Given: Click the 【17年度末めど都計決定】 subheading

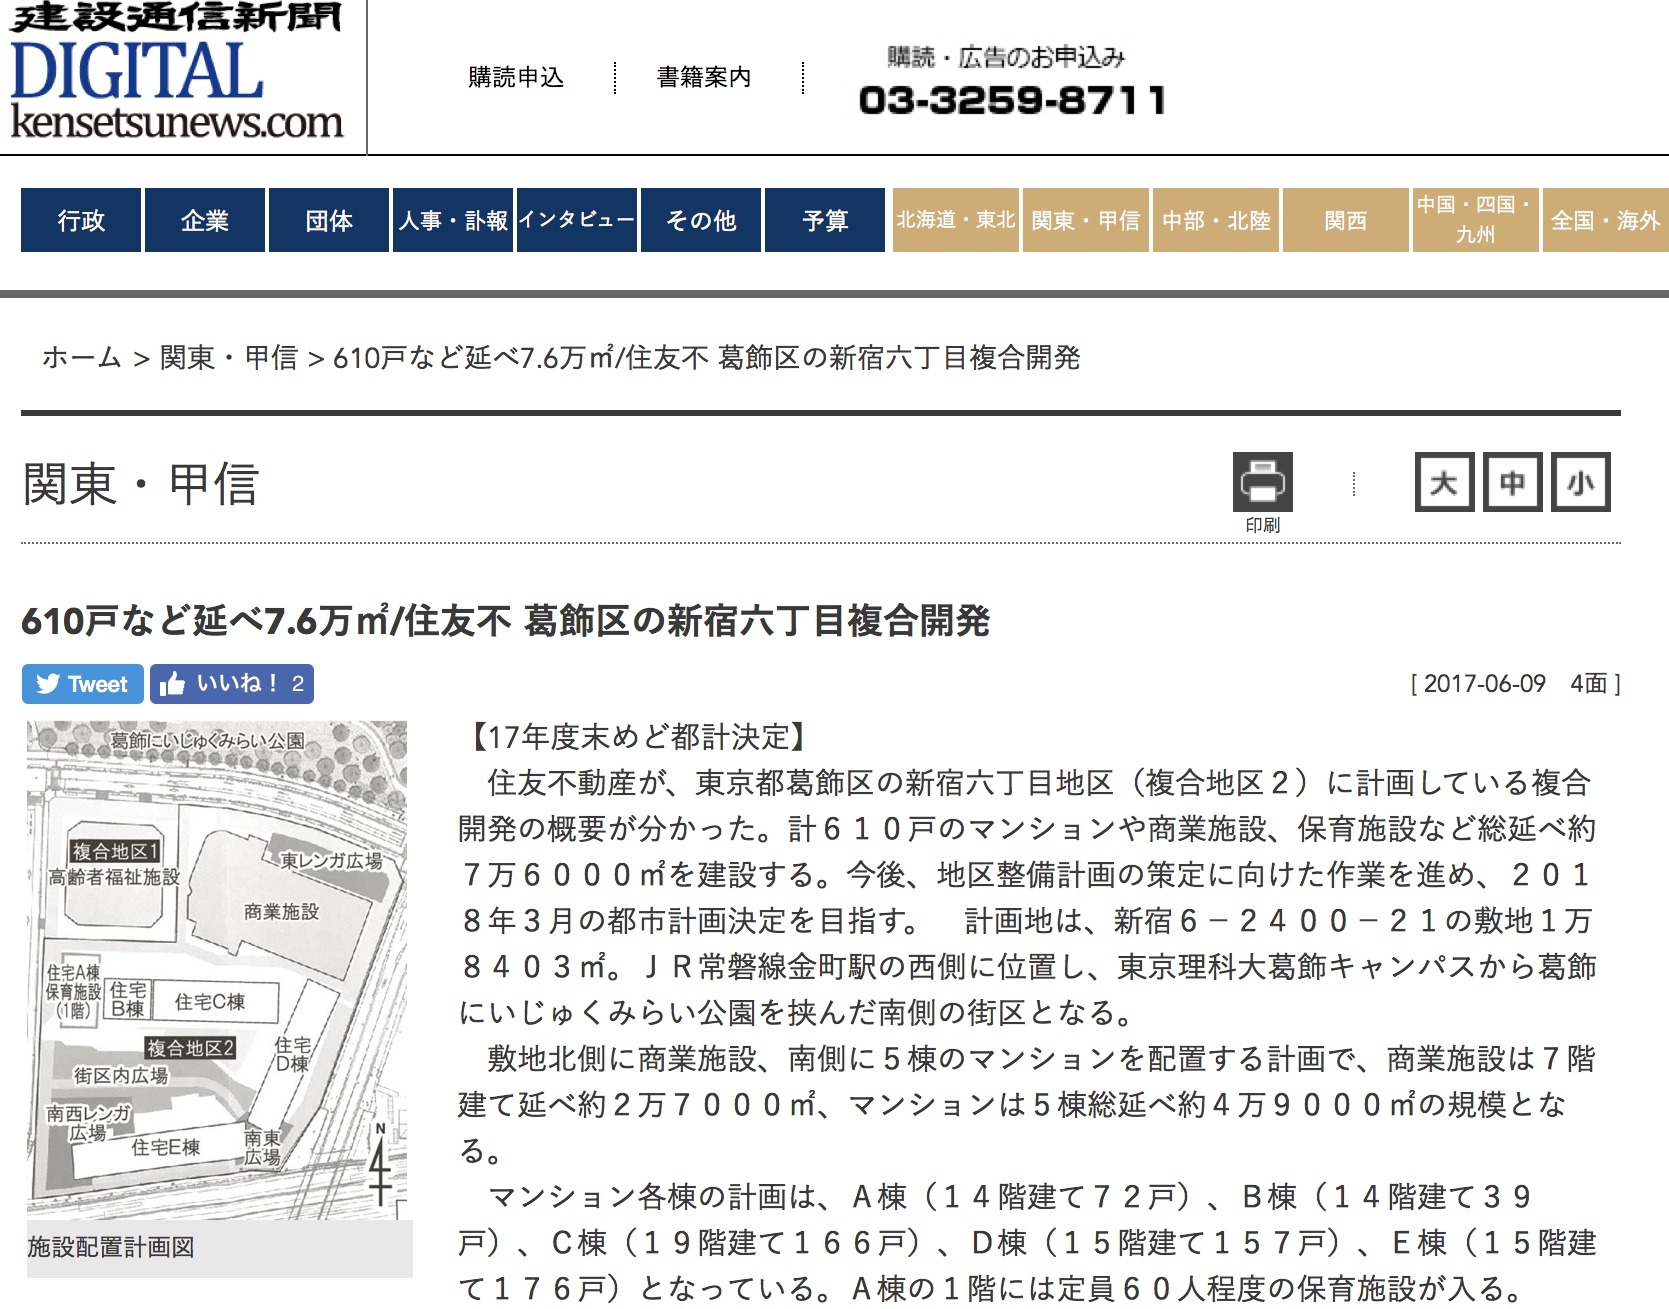Looking at the screenshot, I should tap(638, 737).
